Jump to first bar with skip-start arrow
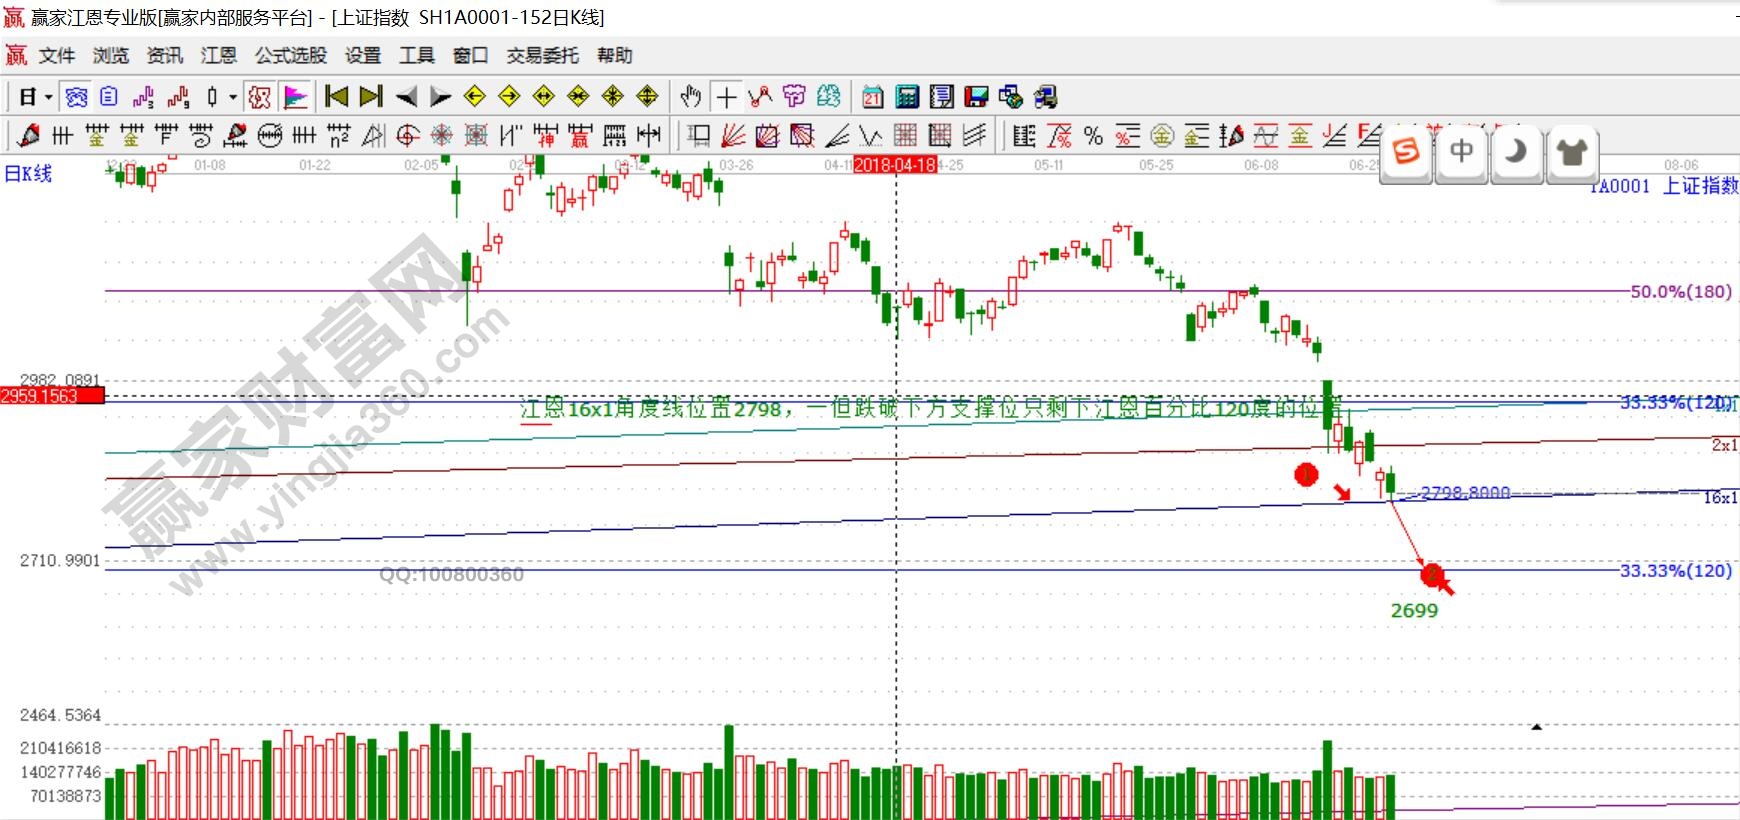 337,97
